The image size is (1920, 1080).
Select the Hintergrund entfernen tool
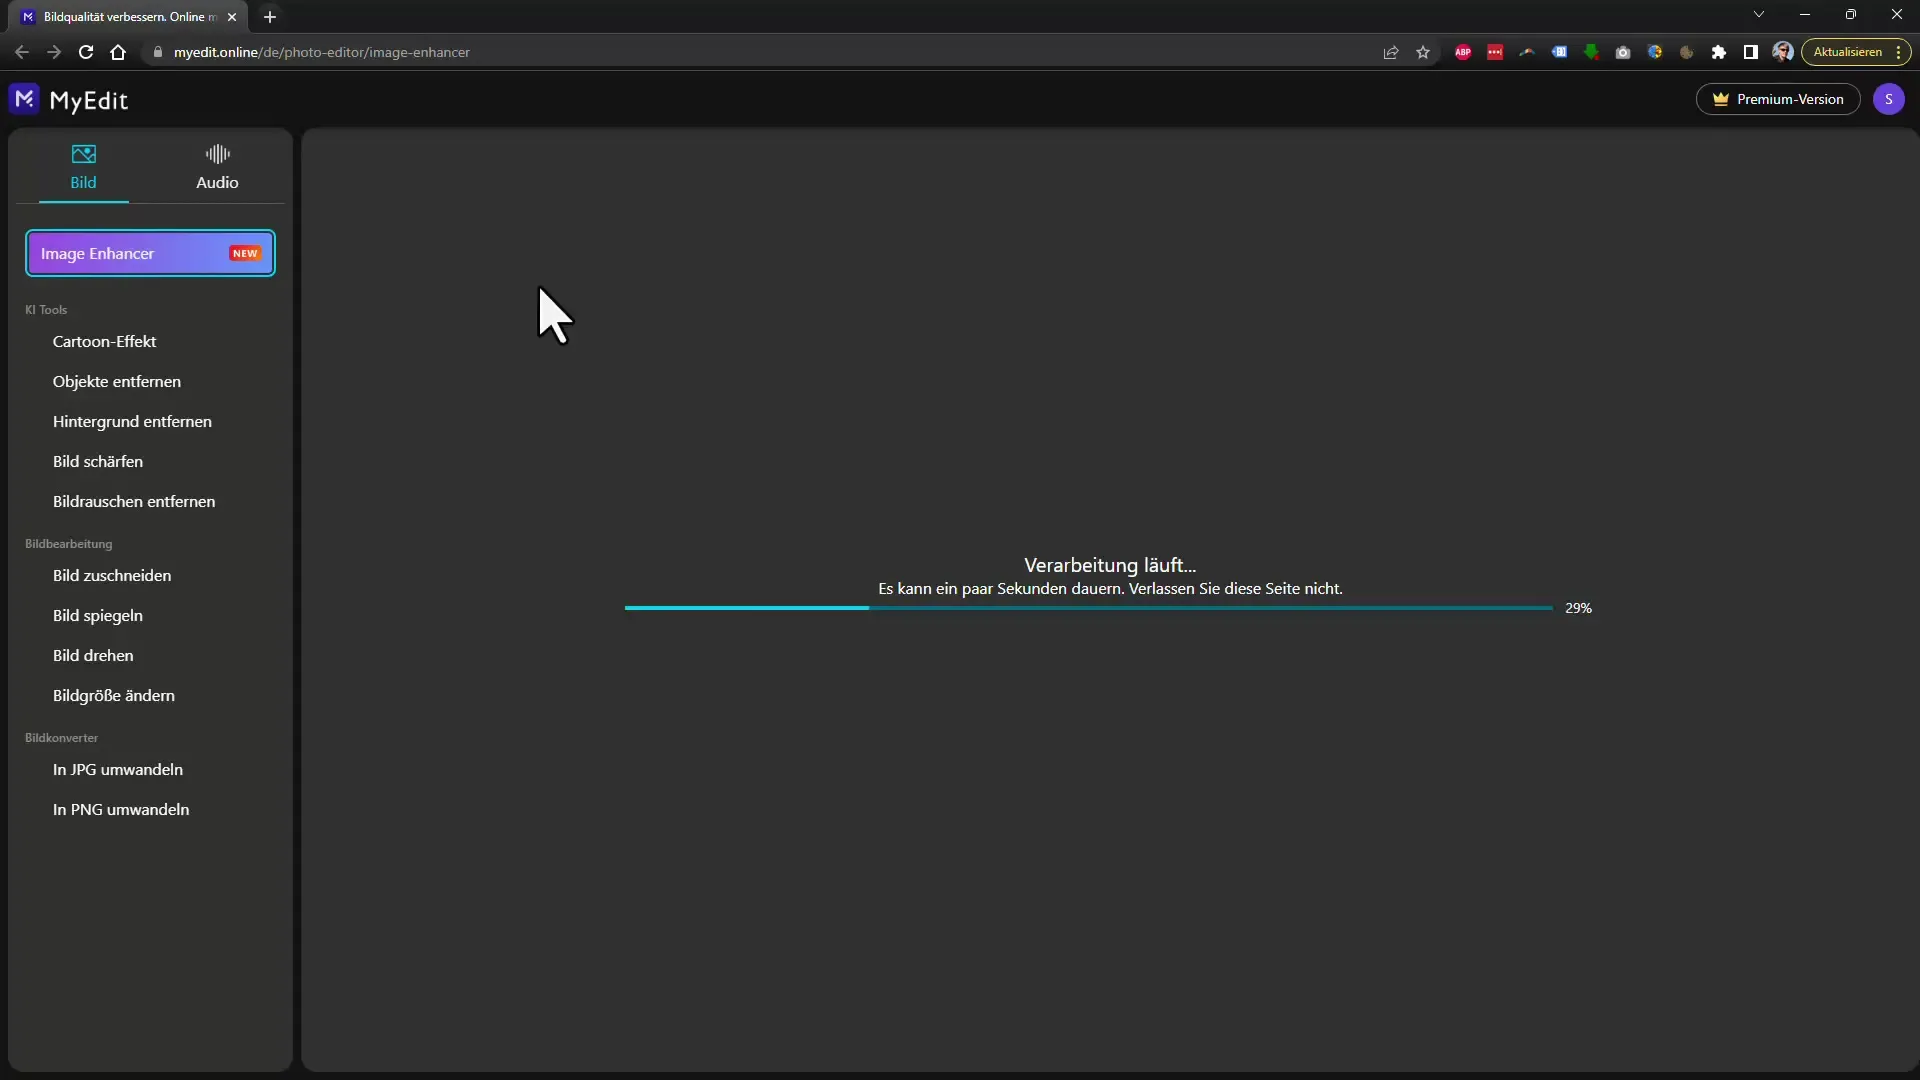click(x=132, y=421)
